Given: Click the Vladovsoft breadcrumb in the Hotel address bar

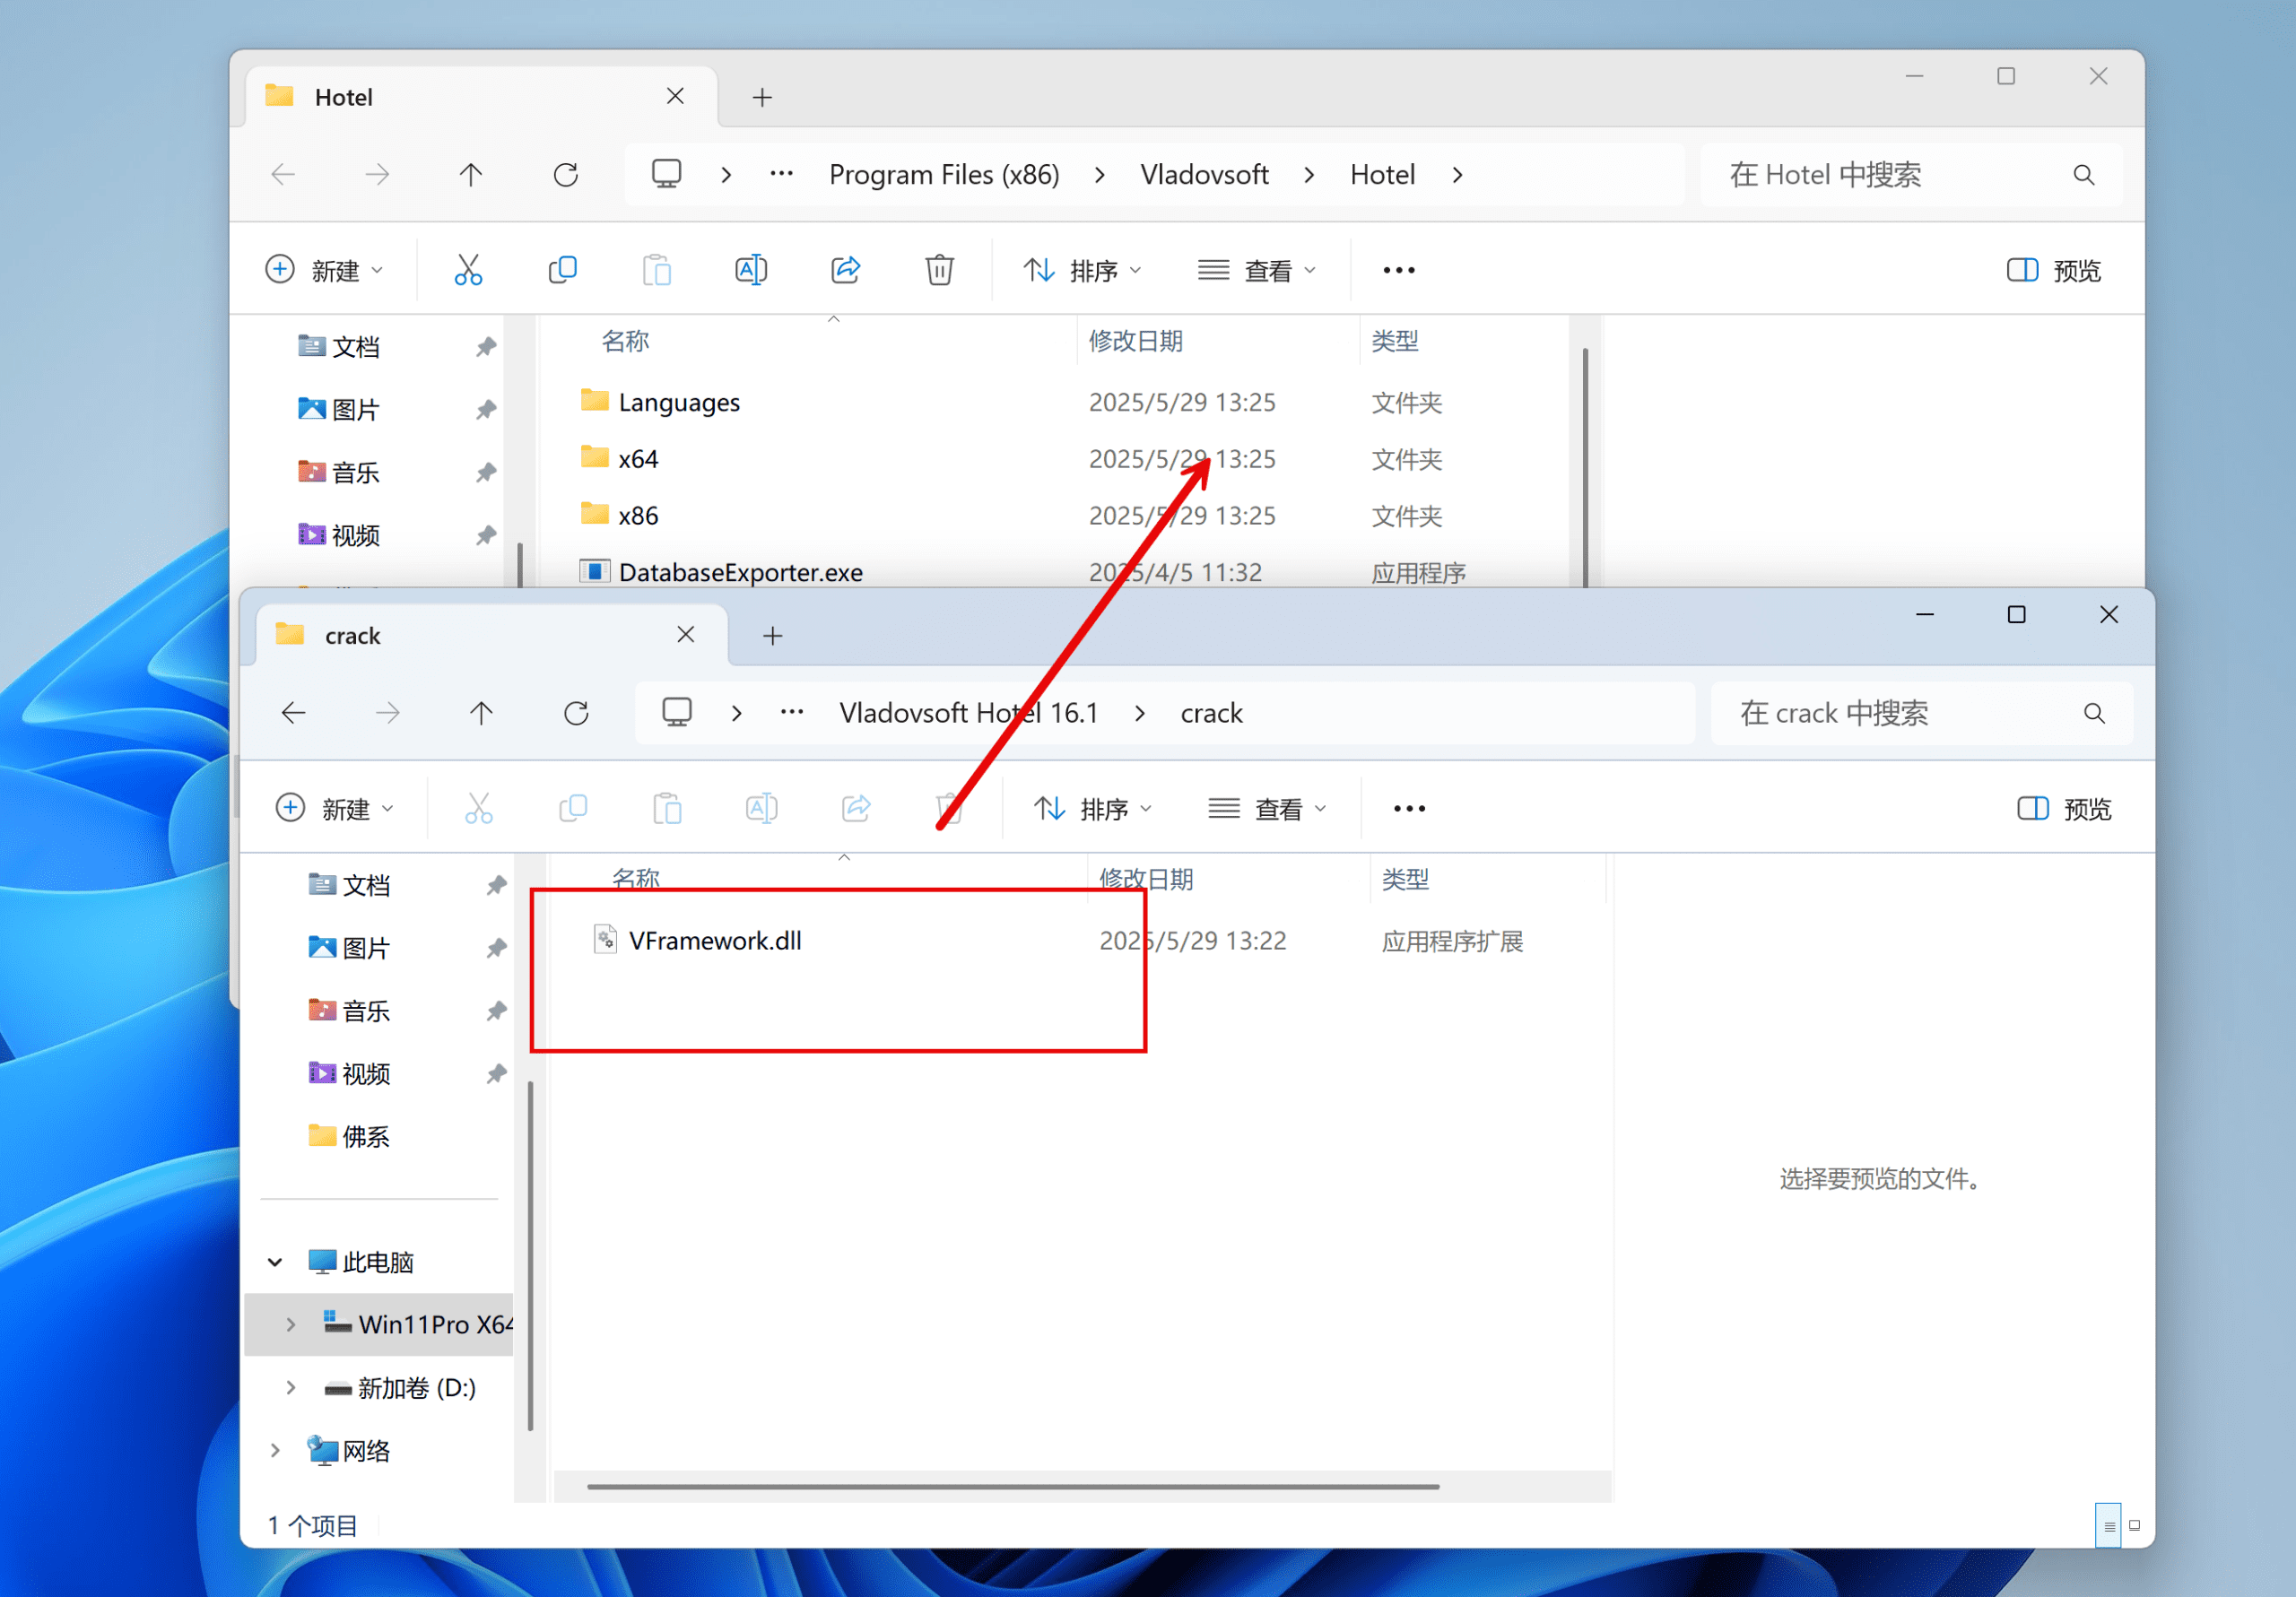Looking at the screenshot, I should click(x=1204, y=175).
